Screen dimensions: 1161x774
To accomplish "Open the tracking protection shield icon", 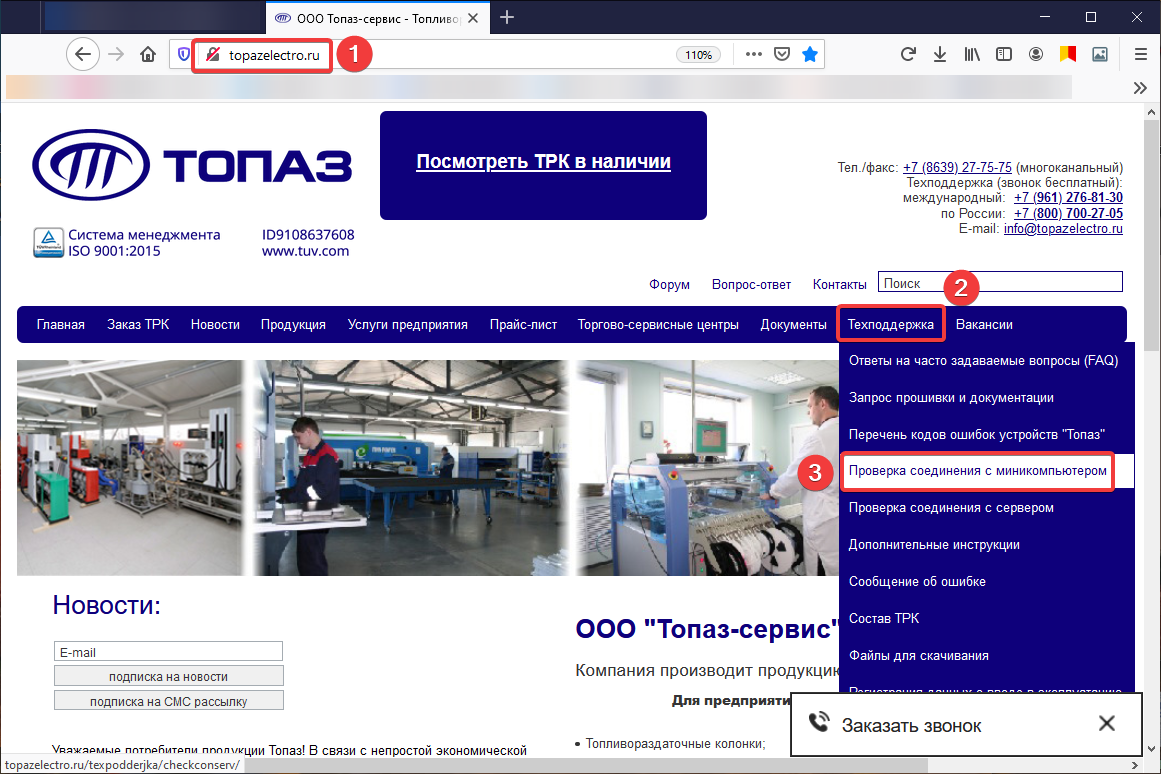I will pyautogui.click(x=184, y=54).
